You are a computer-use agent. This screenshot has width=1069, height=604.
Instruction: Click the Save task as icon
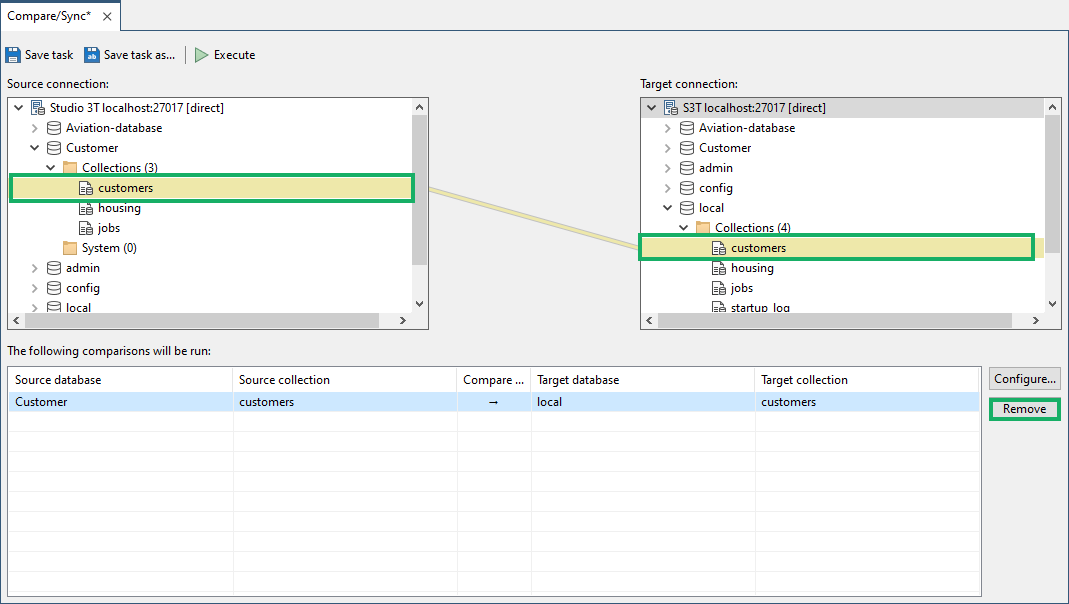92,55
